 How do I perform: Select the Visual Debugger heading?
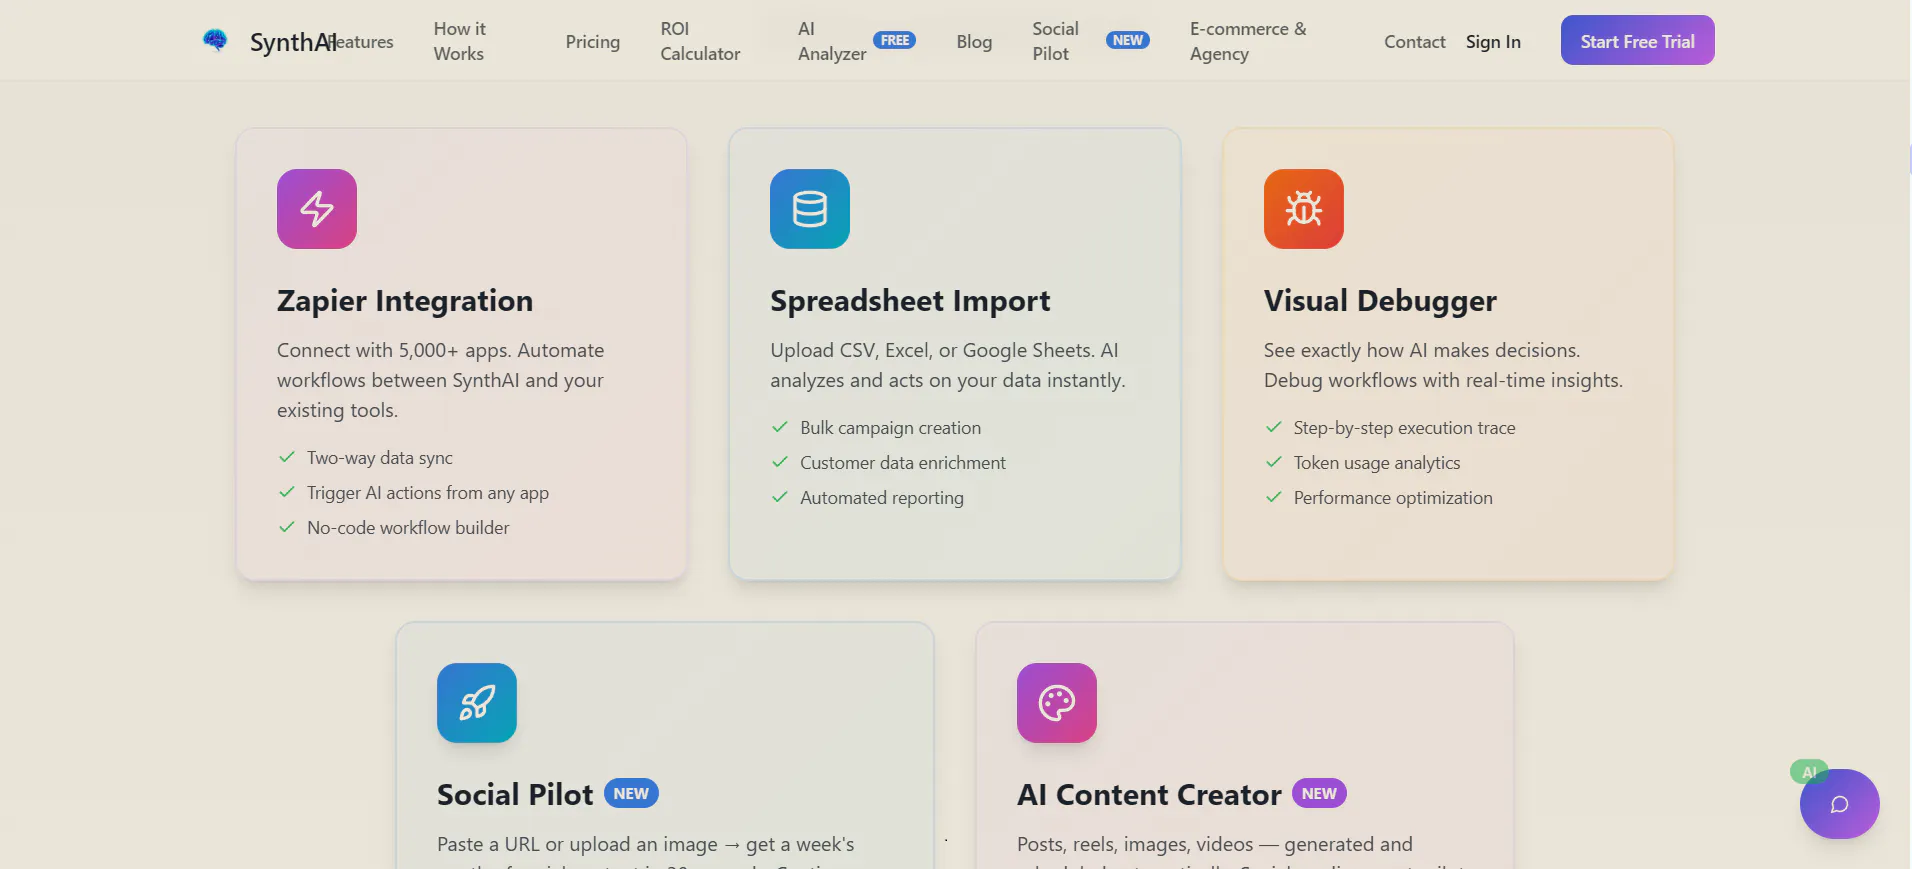[x=1380, y=301]
